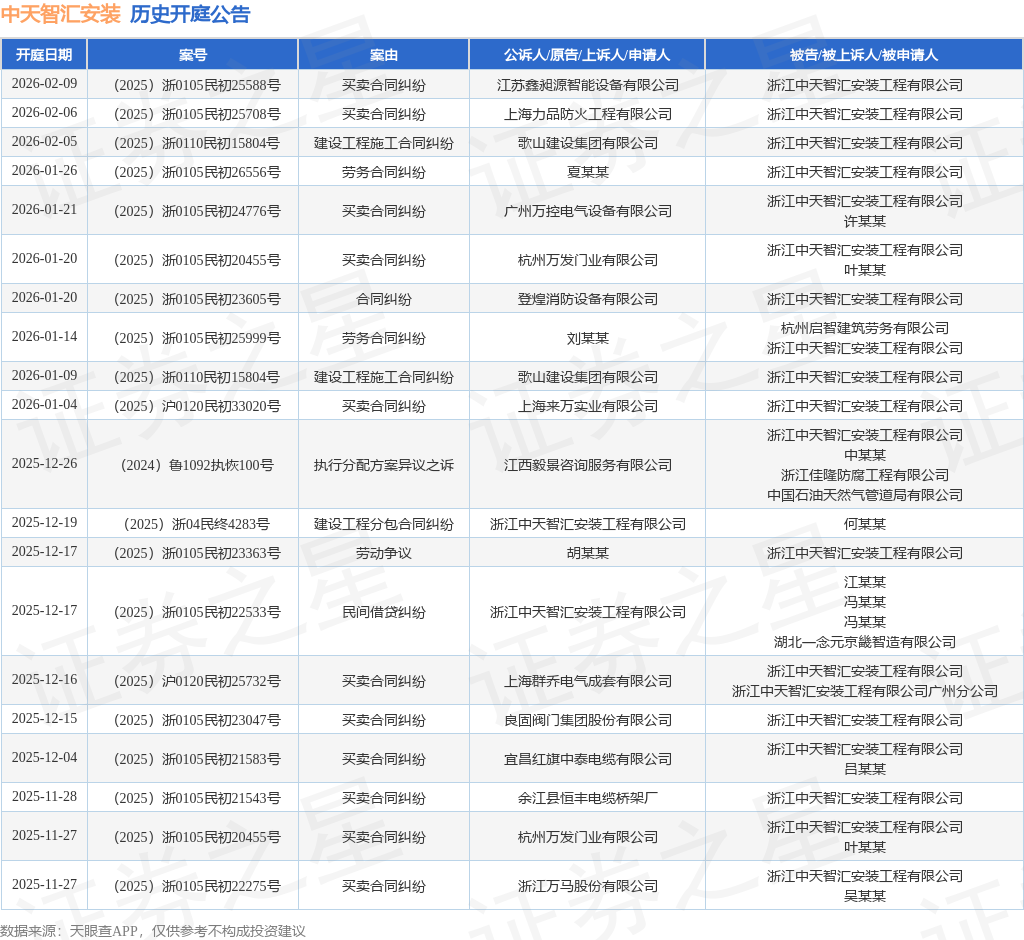The height and width of the screenshot is (940, 1024).
Task: Click case number 浙04民终4283号
Action: click(x=197, y=524)
